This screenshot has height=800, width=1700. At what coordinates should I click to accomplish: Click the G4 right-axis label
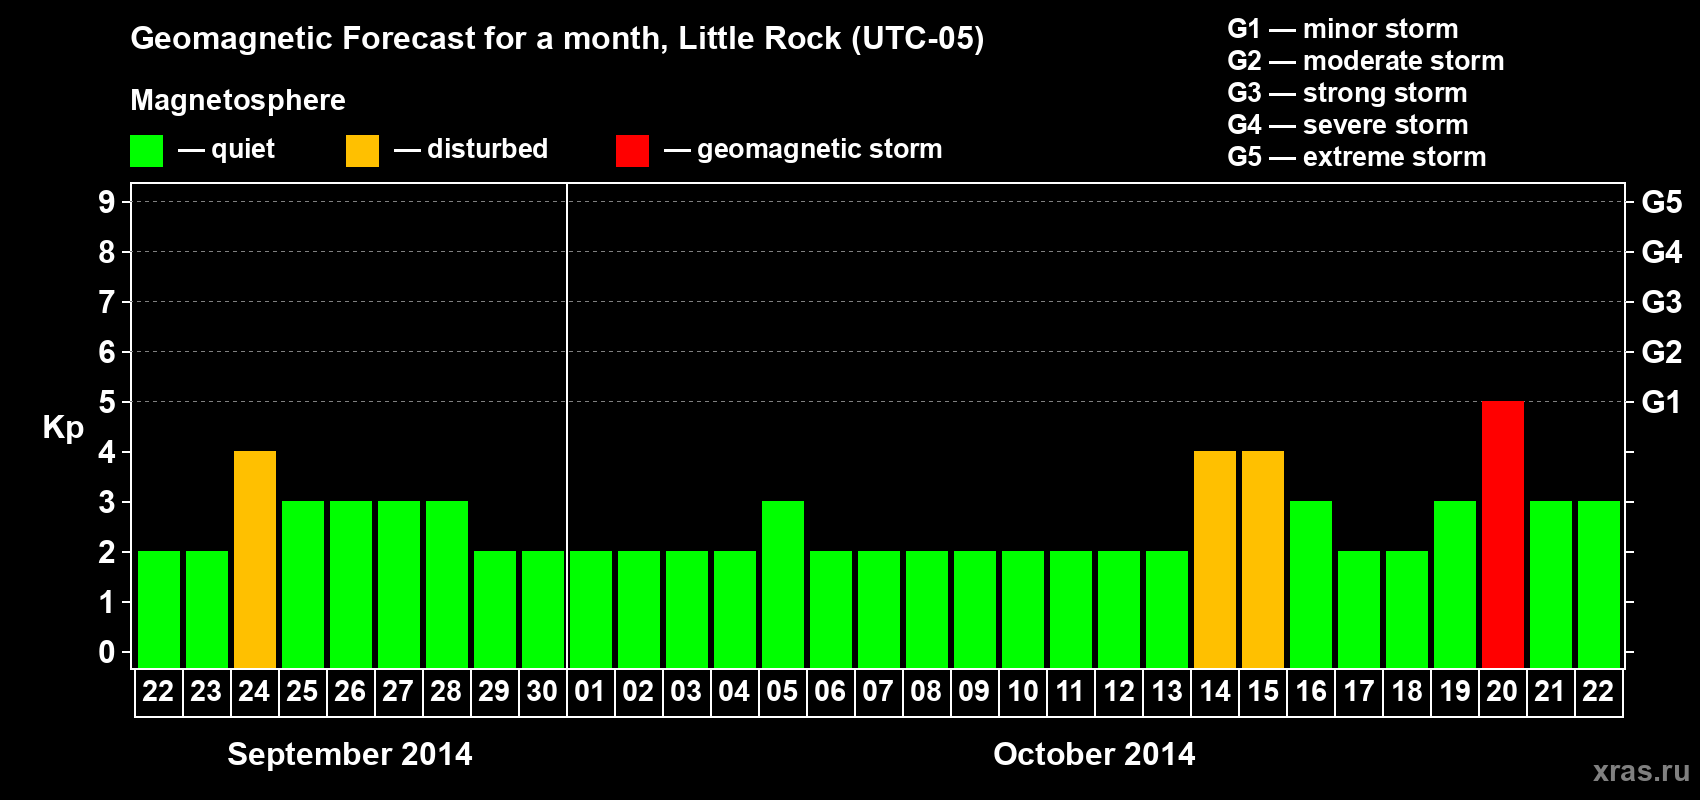[x=1661, y=252]
